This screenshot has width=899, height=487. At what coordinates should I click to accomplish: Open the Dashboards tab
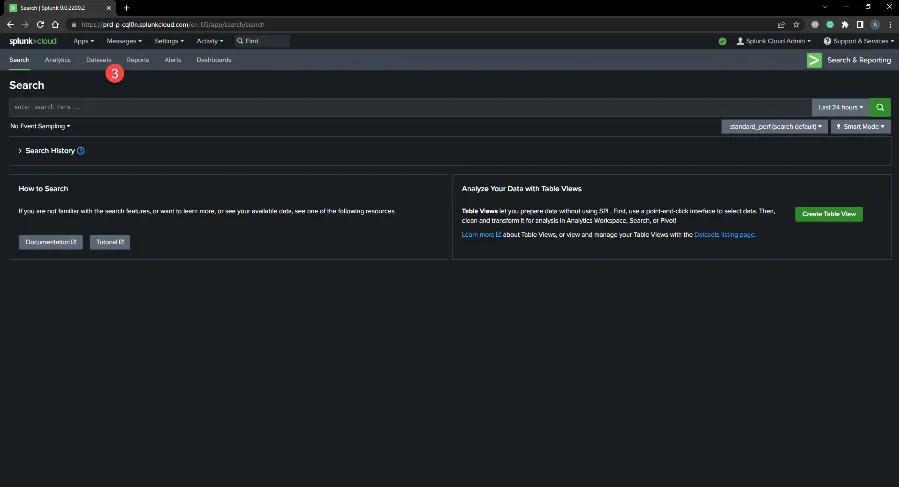pyautogui.click(x=213, y=60)
